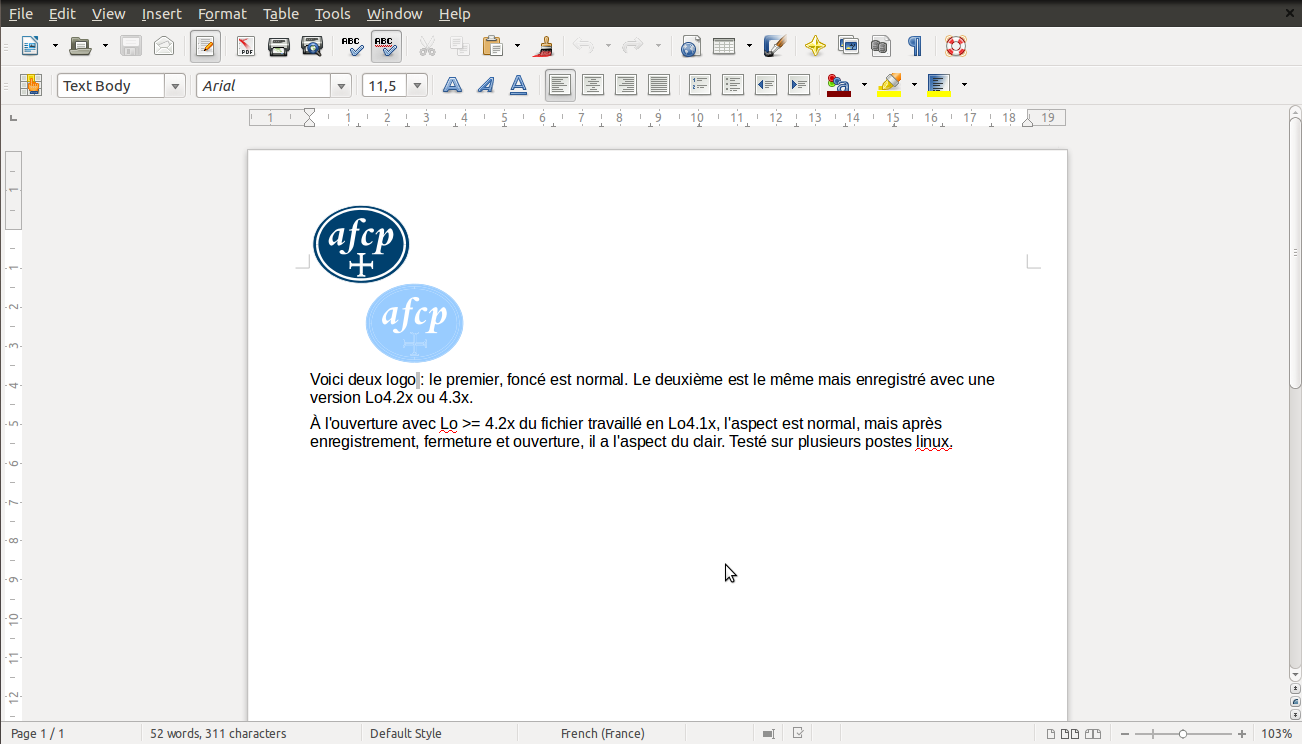Click French (France) language in status bar
This screenshot has width=1302, height=744.
tap(602, 734)
